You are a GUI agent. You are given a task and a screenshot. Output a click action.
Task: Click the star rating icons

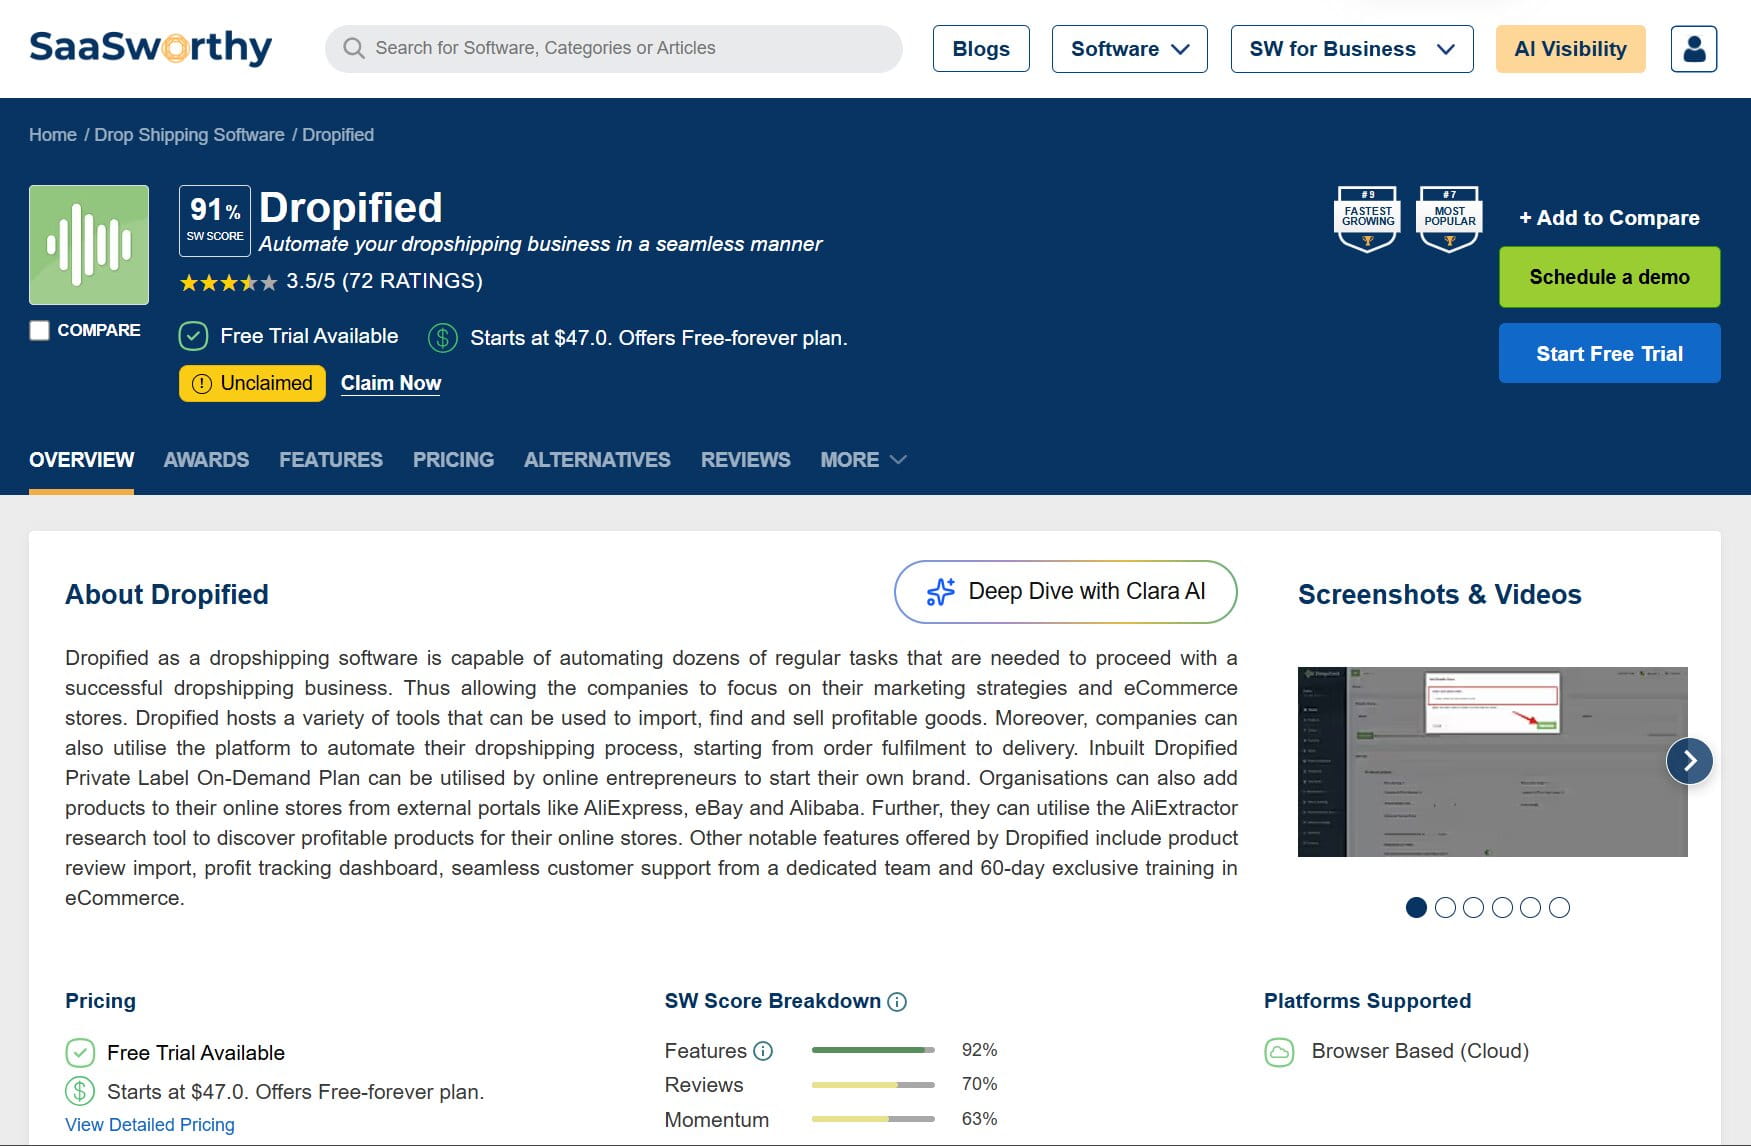228,282
